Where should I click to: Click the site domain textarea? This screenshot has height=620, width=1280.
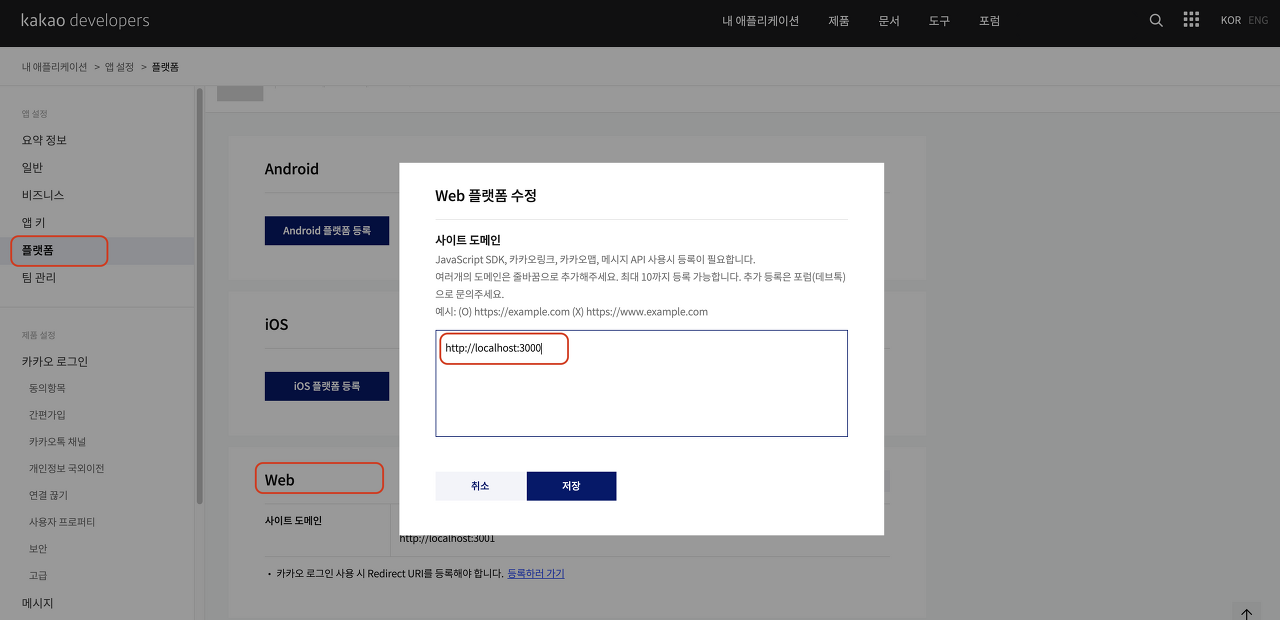641,383
